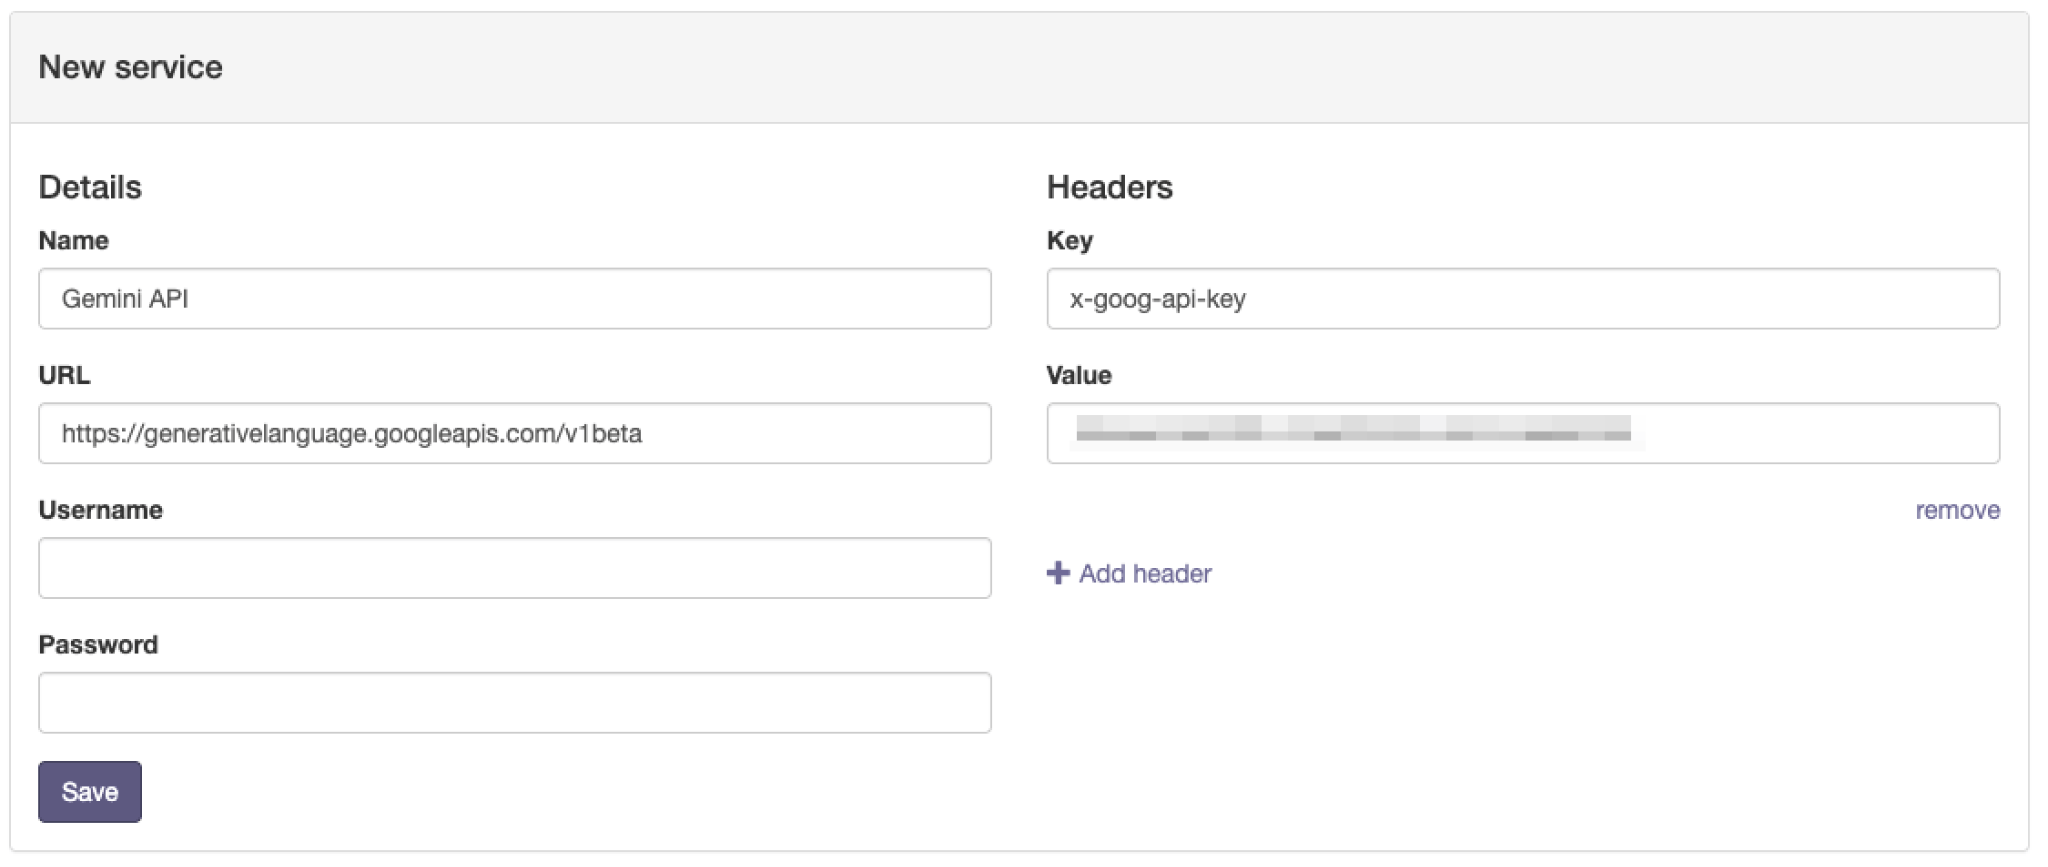Screen dimensions: 2048x867
Task: Click the Password field label
Action: point(98,645)
